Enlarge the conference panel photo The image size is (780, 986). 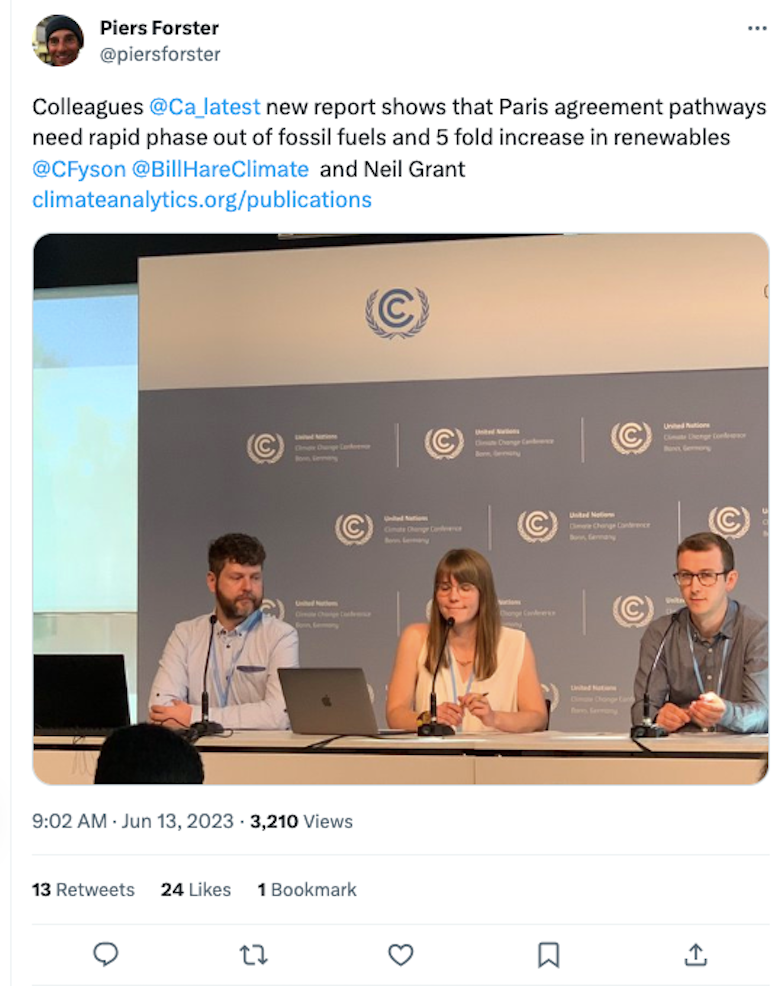click(401, 509)
